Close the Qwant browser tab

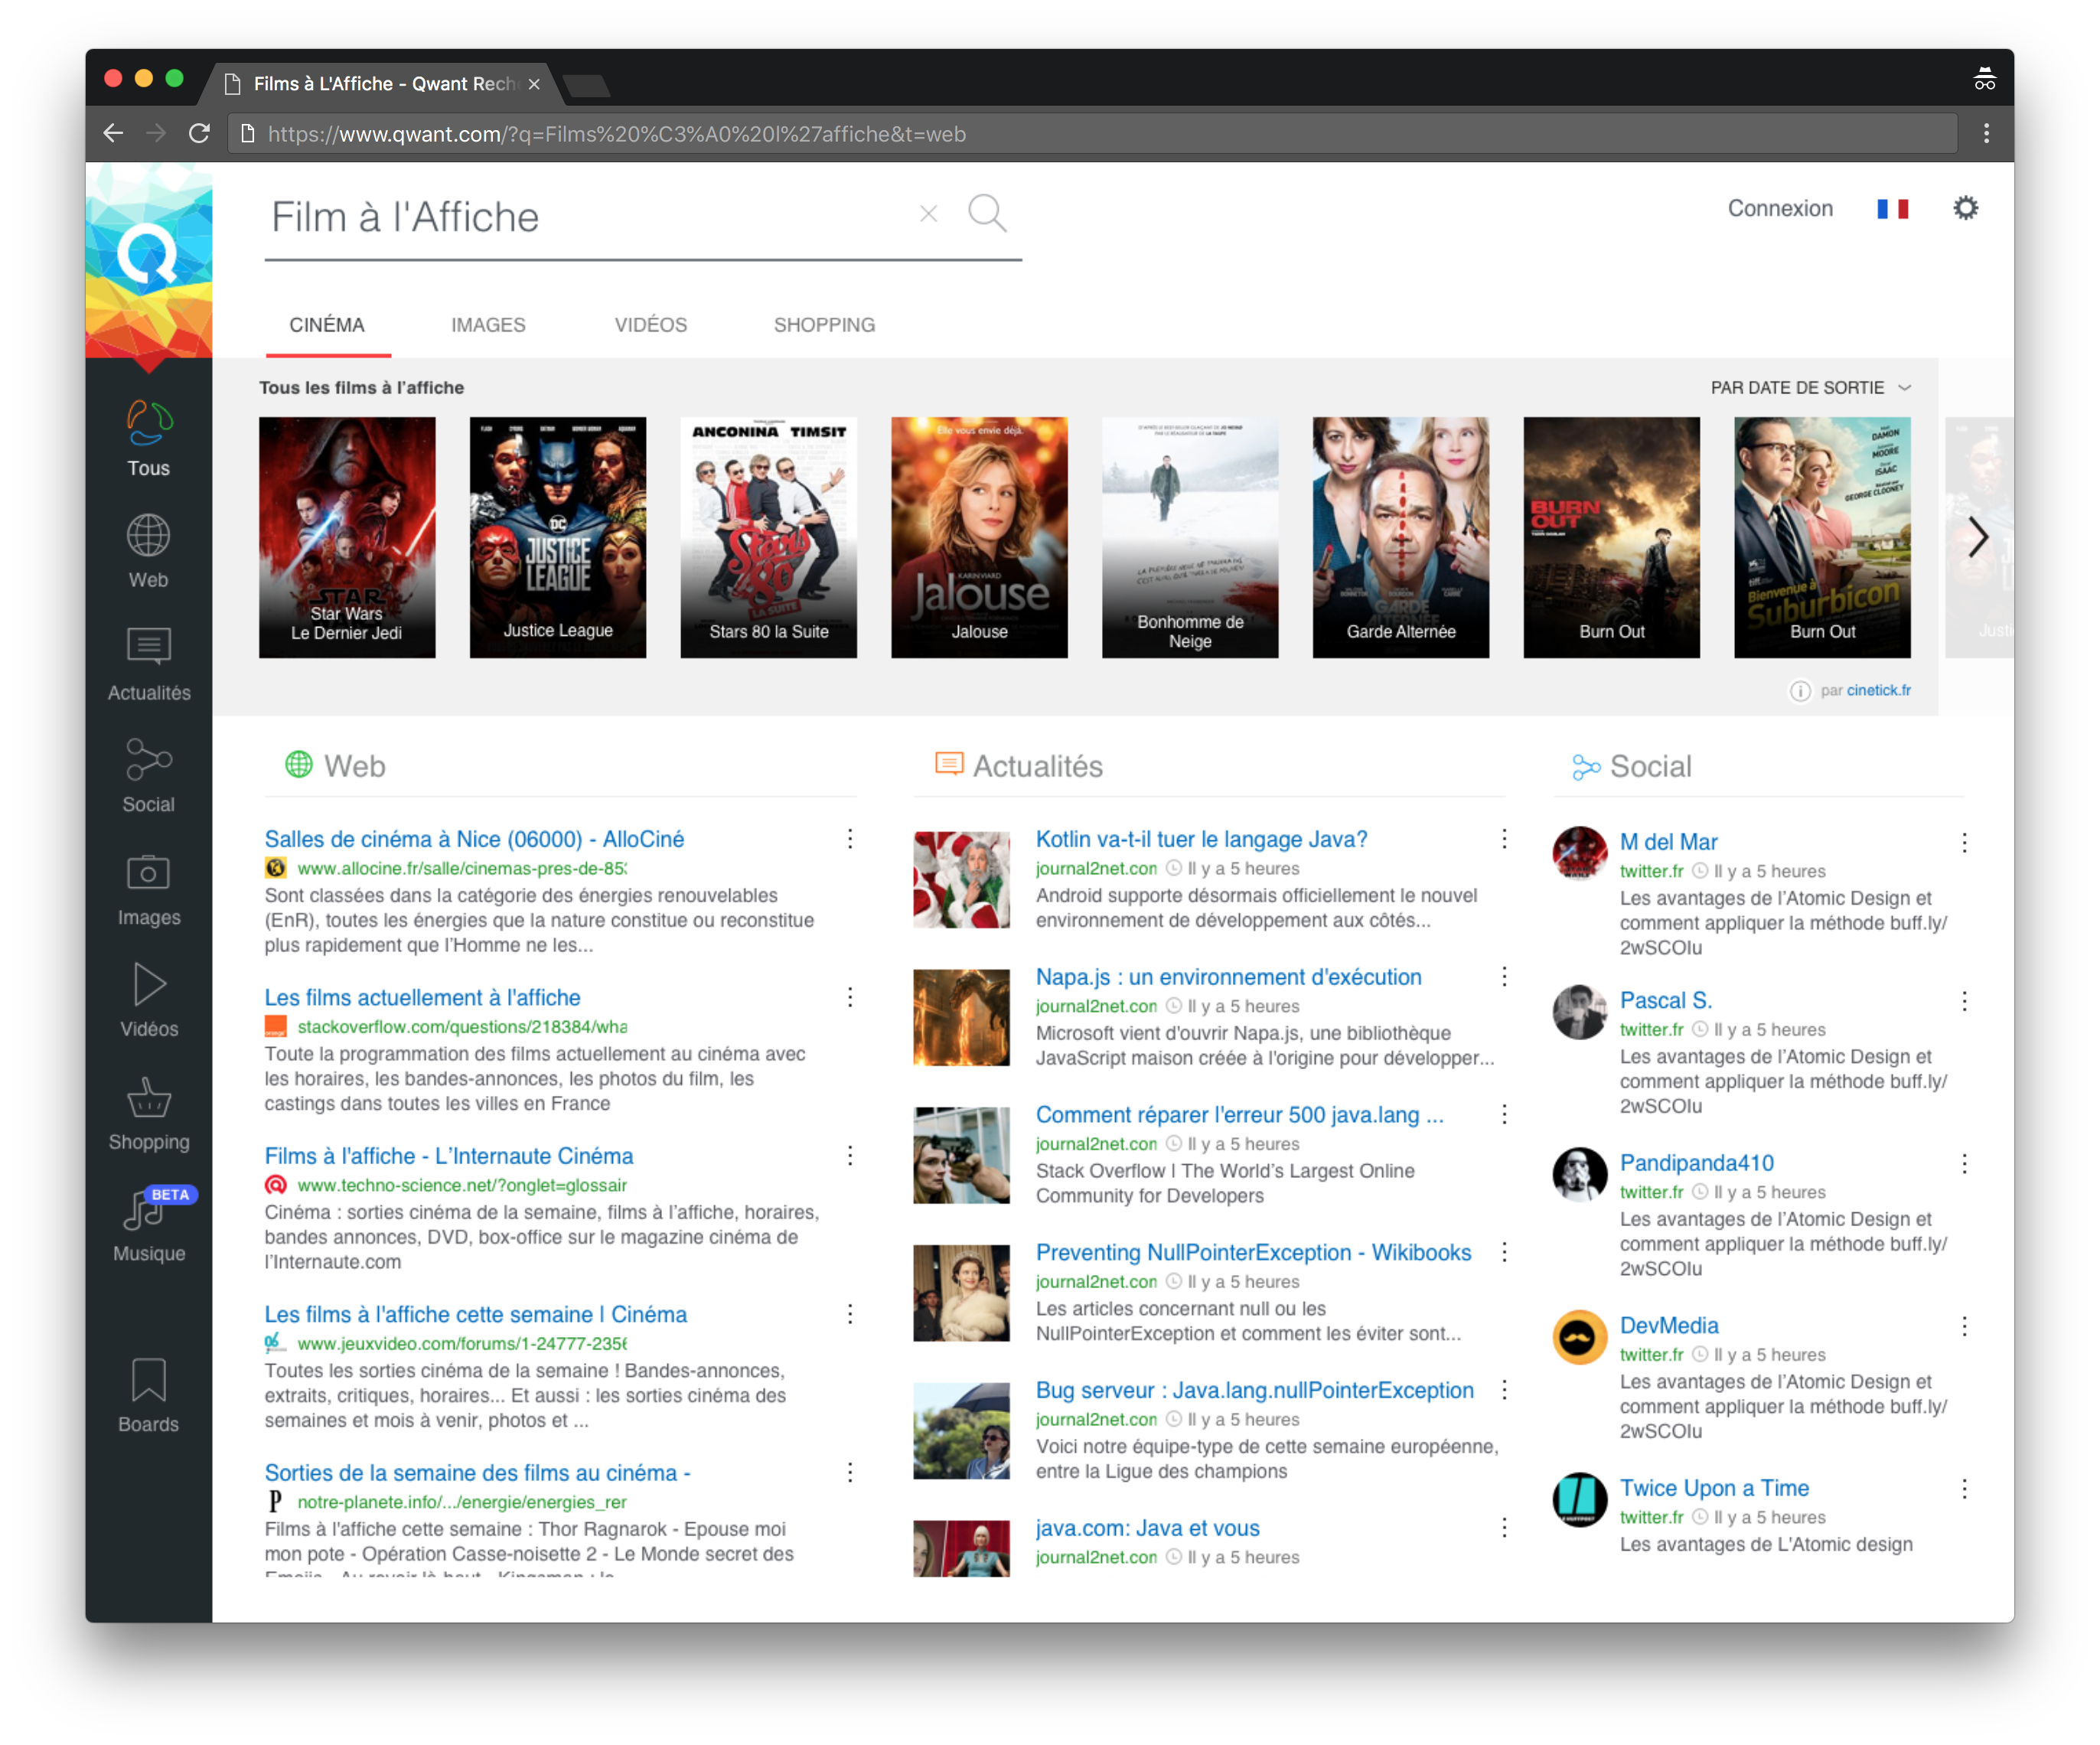pos(534,84)
